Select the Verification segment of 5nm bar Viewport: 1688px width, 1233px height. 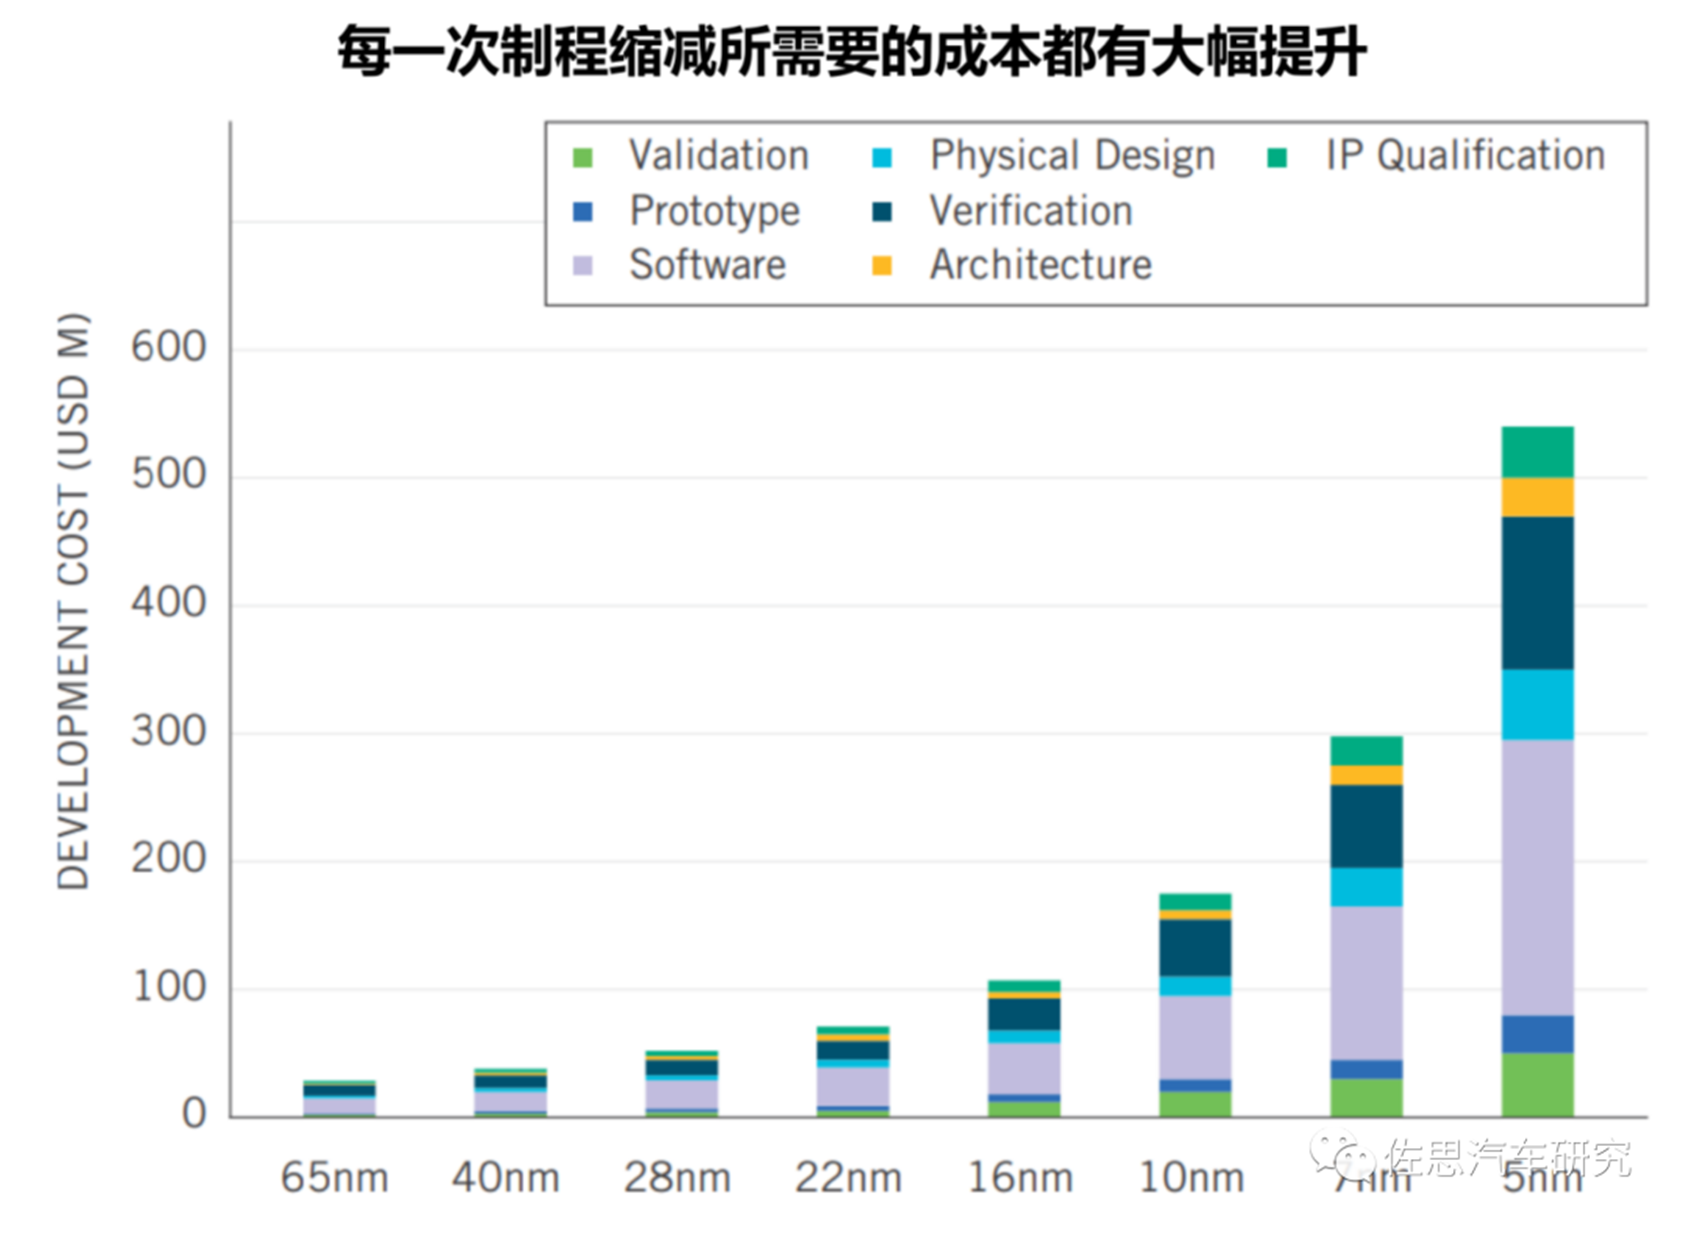tap(1538, 593)
